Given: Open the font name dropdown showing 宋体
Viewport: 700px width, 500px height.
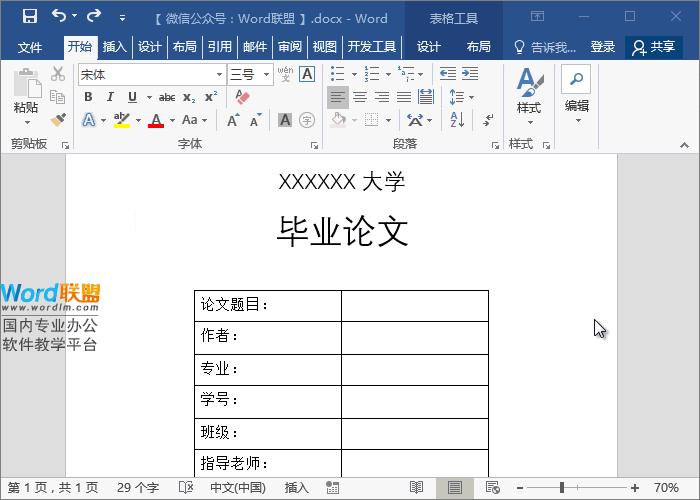Looking at the screenshot, I should (219, 75).
